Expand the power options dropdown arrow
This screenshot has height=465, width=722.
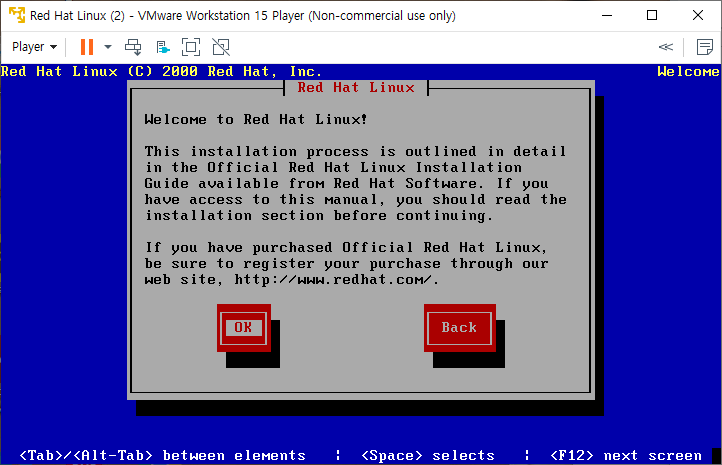coord(108,47)
